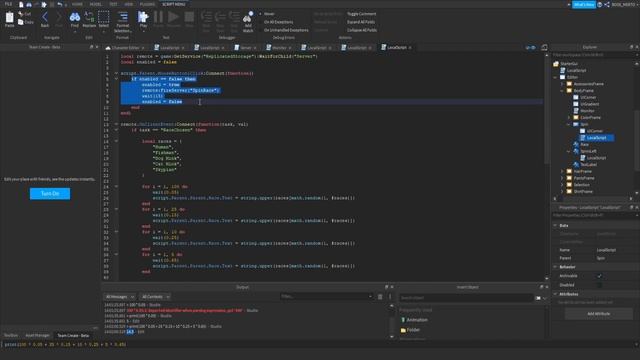Click the Select dashed-box icon
Image resolution: width=640 pixels, height=360 pixels.
[x=104, y=17]
